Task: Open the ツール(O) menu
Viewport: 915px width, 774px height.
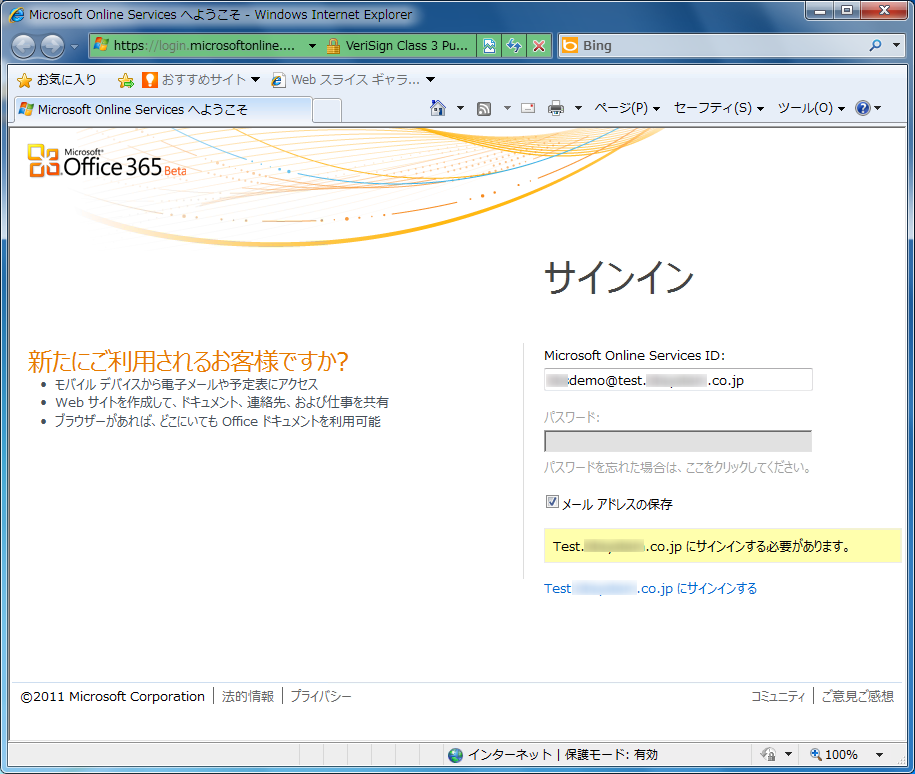Action: coord(811,108)
